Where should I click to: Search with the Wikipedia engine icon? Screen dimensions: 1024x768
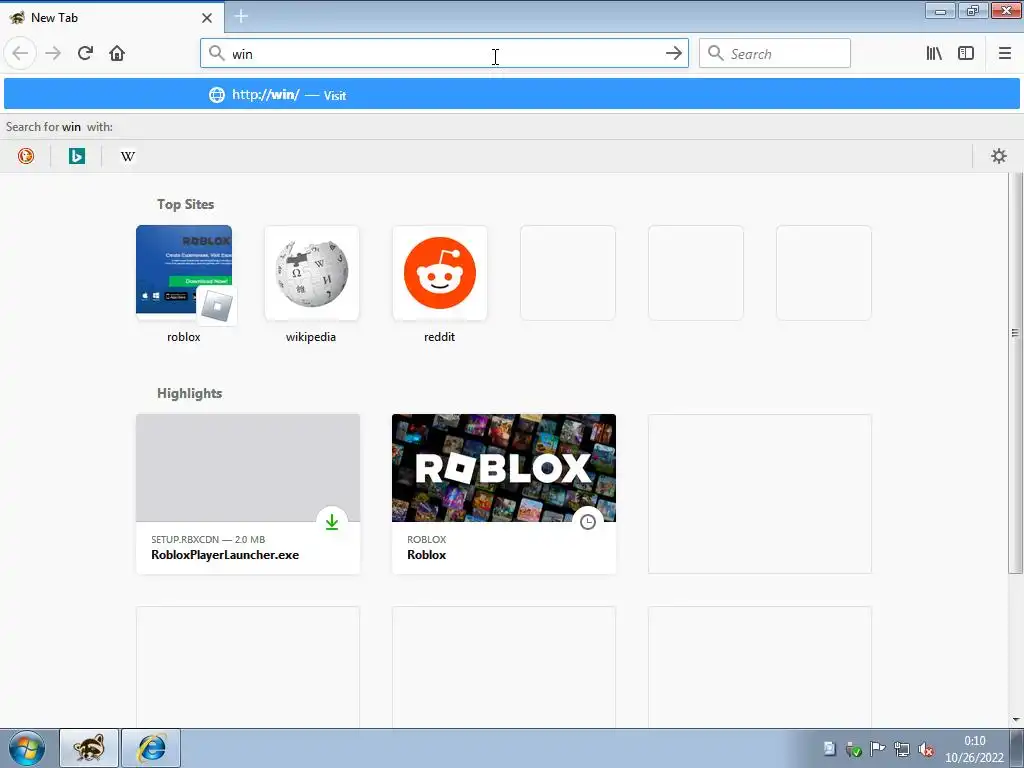[127, 156]
